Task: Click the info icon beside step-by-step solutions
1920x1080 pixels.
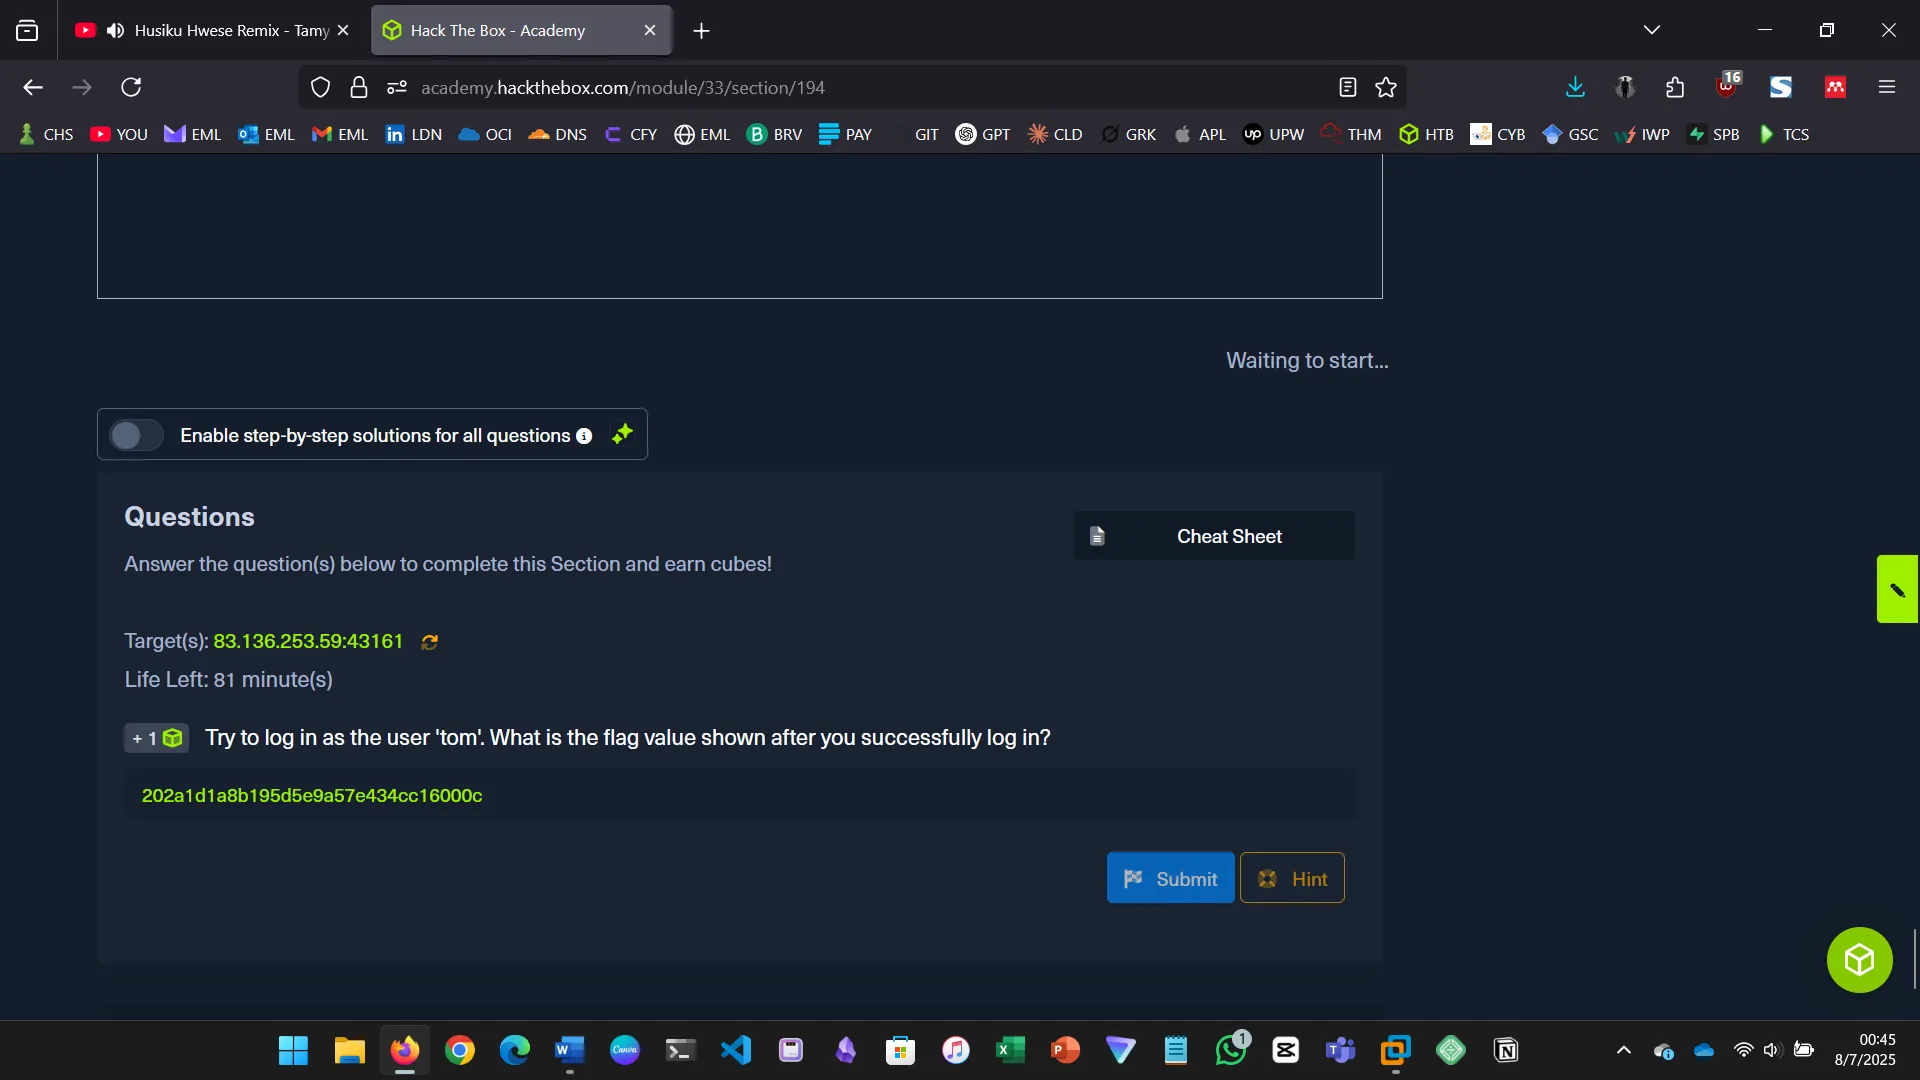Action: [584, 436]
